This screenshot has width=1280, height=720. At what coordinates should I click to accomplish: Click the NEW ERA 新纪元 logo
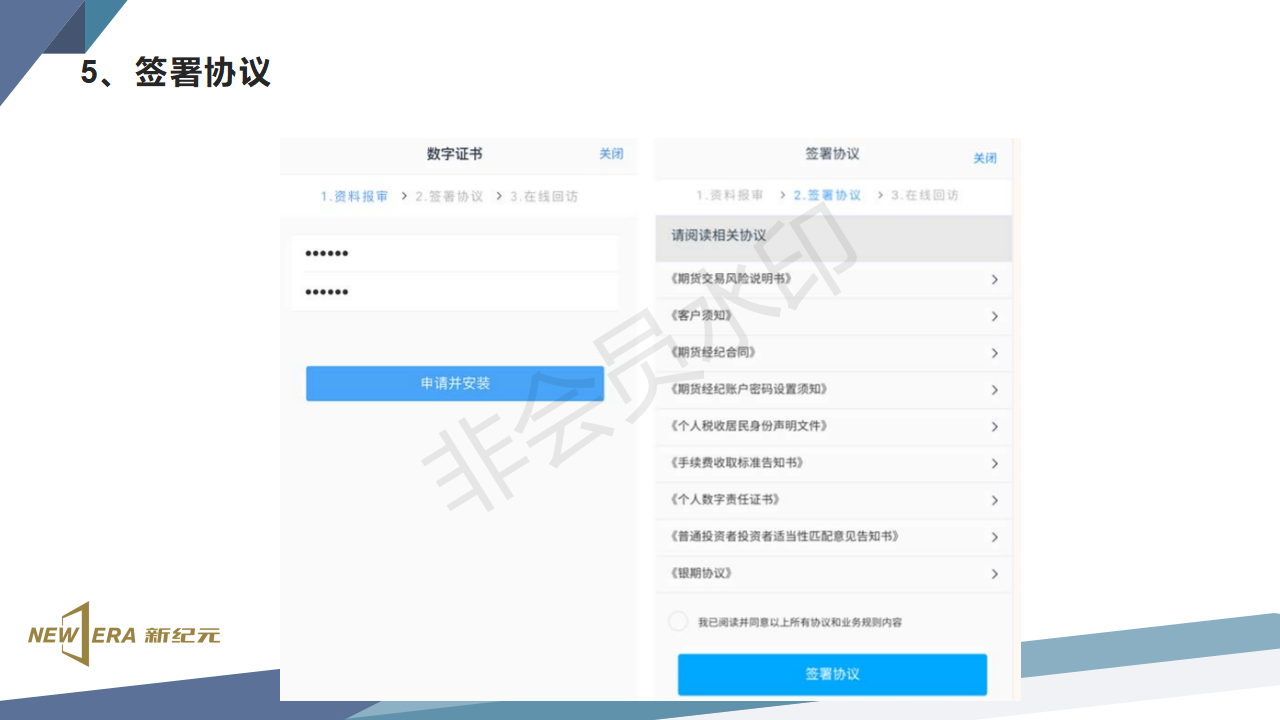(x=124, y=634)
